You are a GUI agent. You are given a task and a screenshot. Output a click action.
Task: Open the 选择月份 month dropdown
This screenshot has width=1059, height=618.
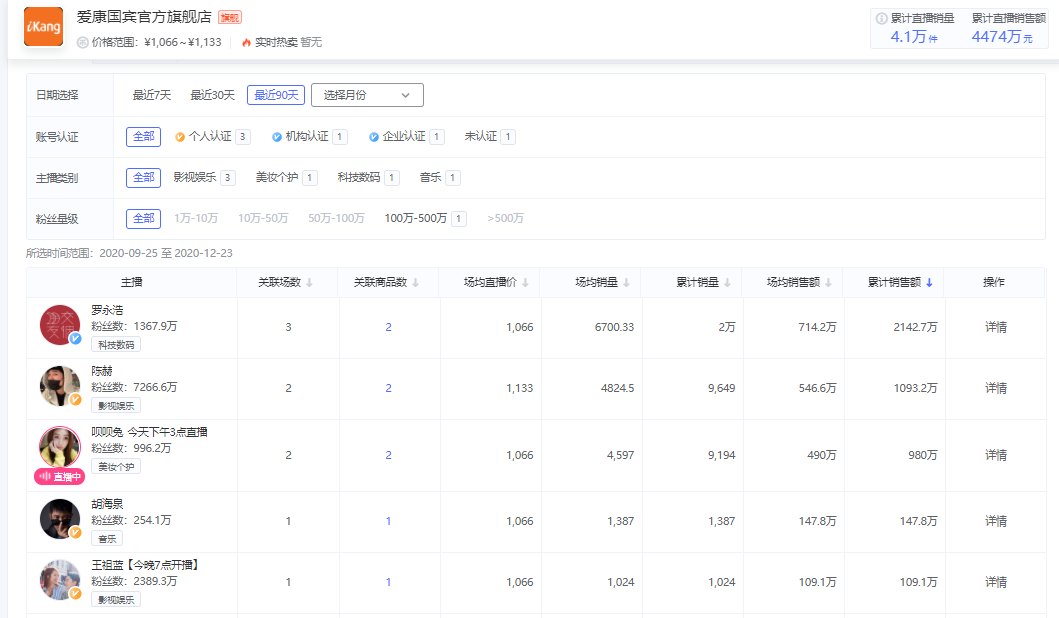[367, 95]
